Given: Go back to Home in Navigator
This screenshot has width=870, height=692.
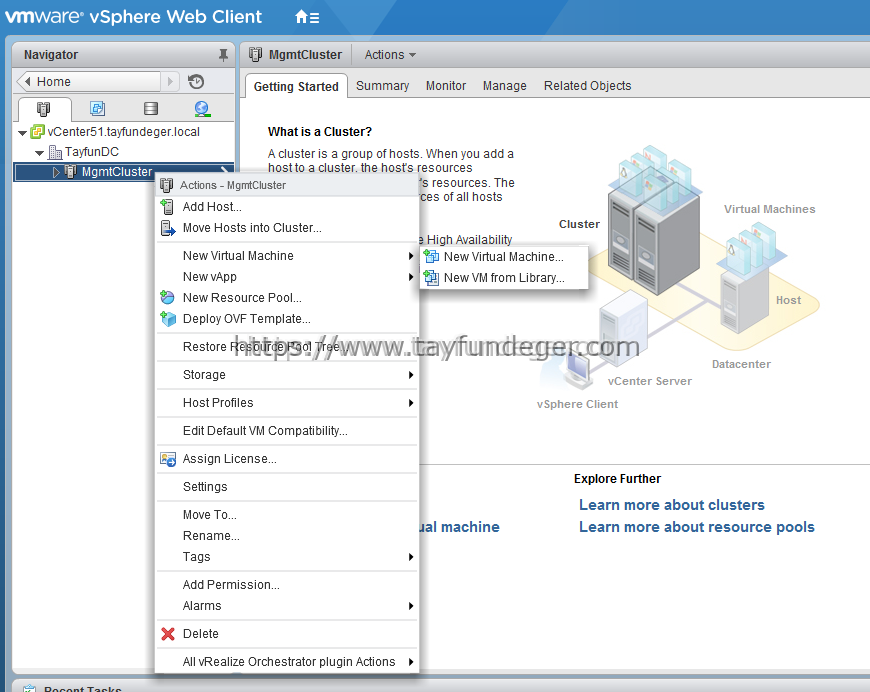Looking at the screenshot, I should pyautogui.click(x=89, y=82).
